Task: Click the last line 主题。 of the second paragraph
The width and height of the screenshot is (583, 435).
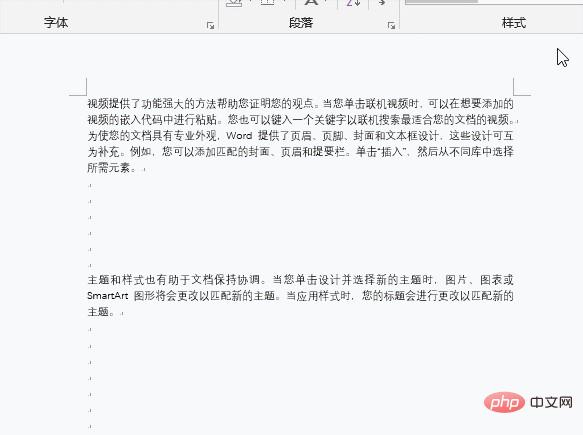Action: (101, 312)
